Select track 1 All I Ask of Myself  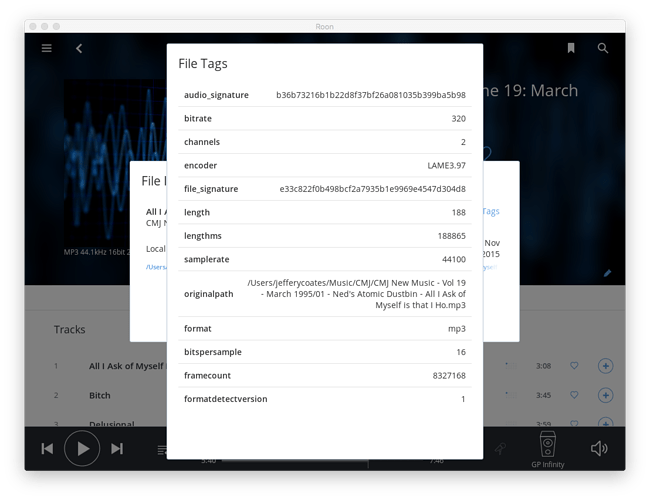127,366
